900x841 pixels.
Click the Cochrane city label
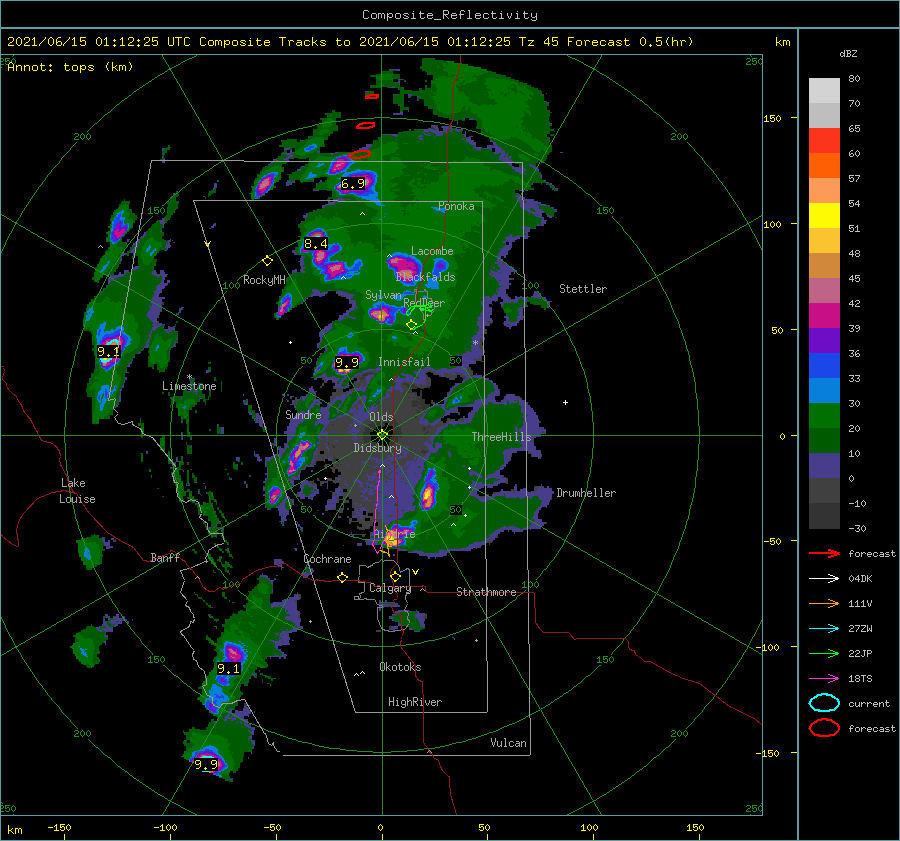[x=327, y=559]
